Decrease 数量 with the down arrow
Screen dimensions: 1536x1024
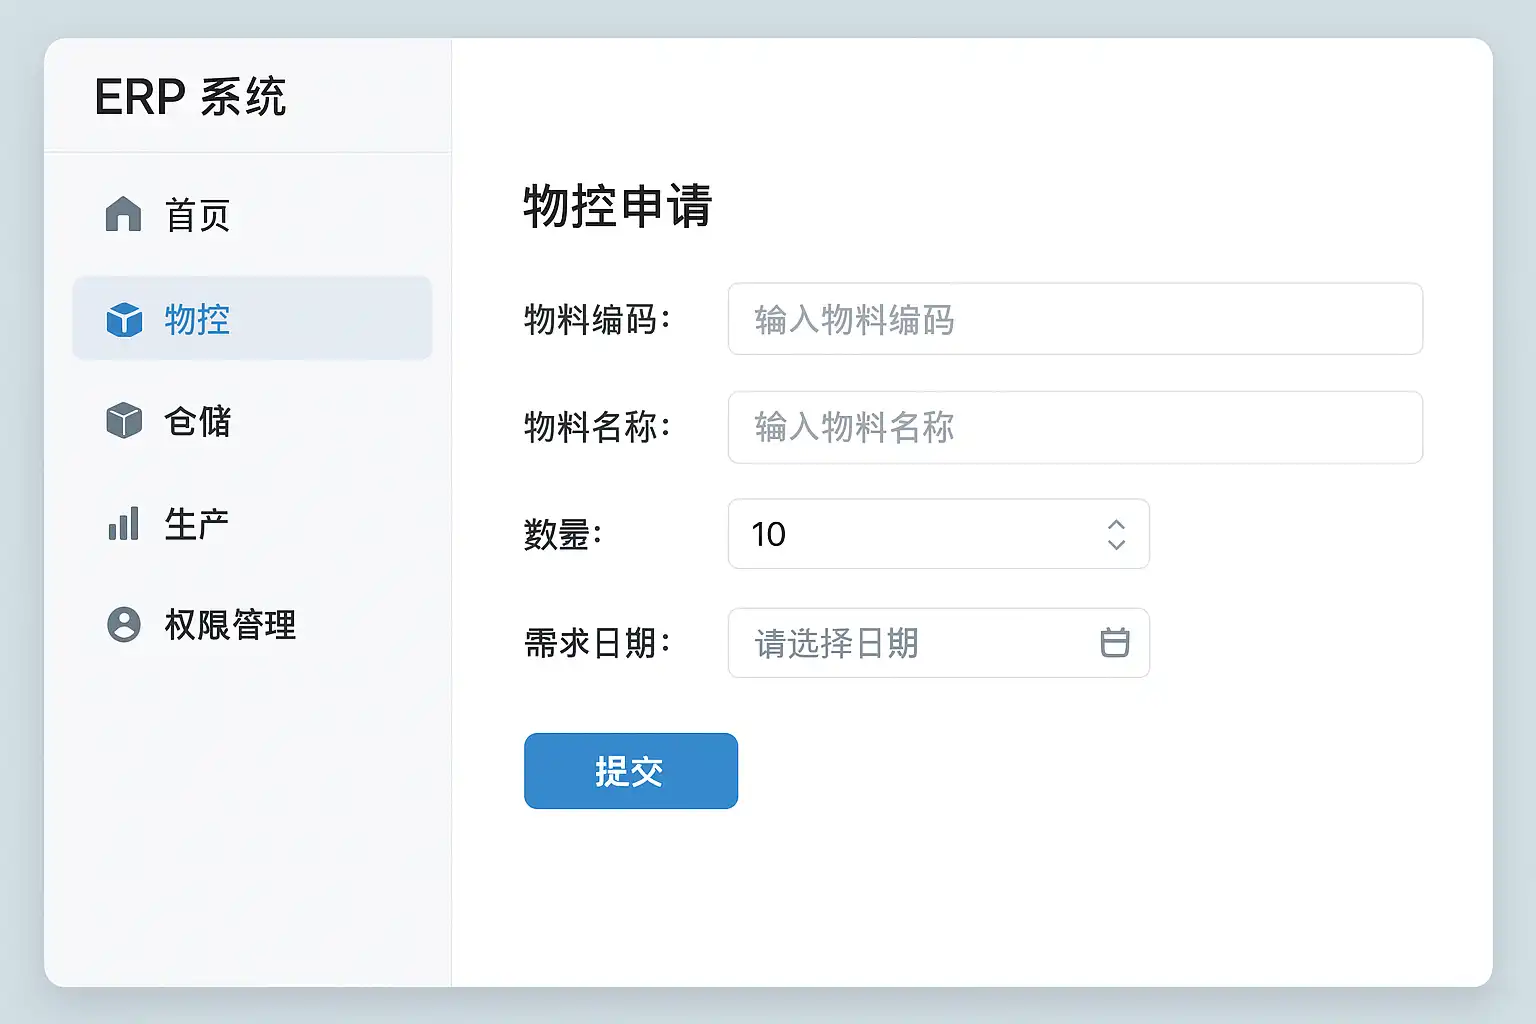pyautogui.click(x=1116, y=544)
